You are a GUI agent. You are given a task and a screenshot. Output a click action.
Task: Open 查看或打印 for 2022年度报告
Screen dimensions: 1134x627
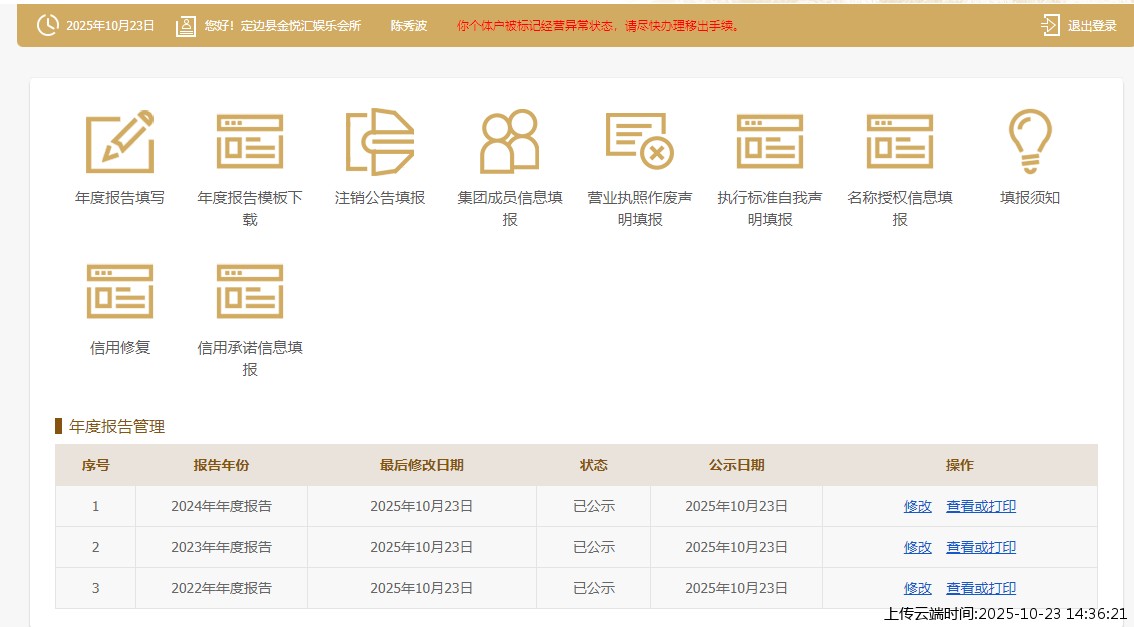tap(981, 589)
